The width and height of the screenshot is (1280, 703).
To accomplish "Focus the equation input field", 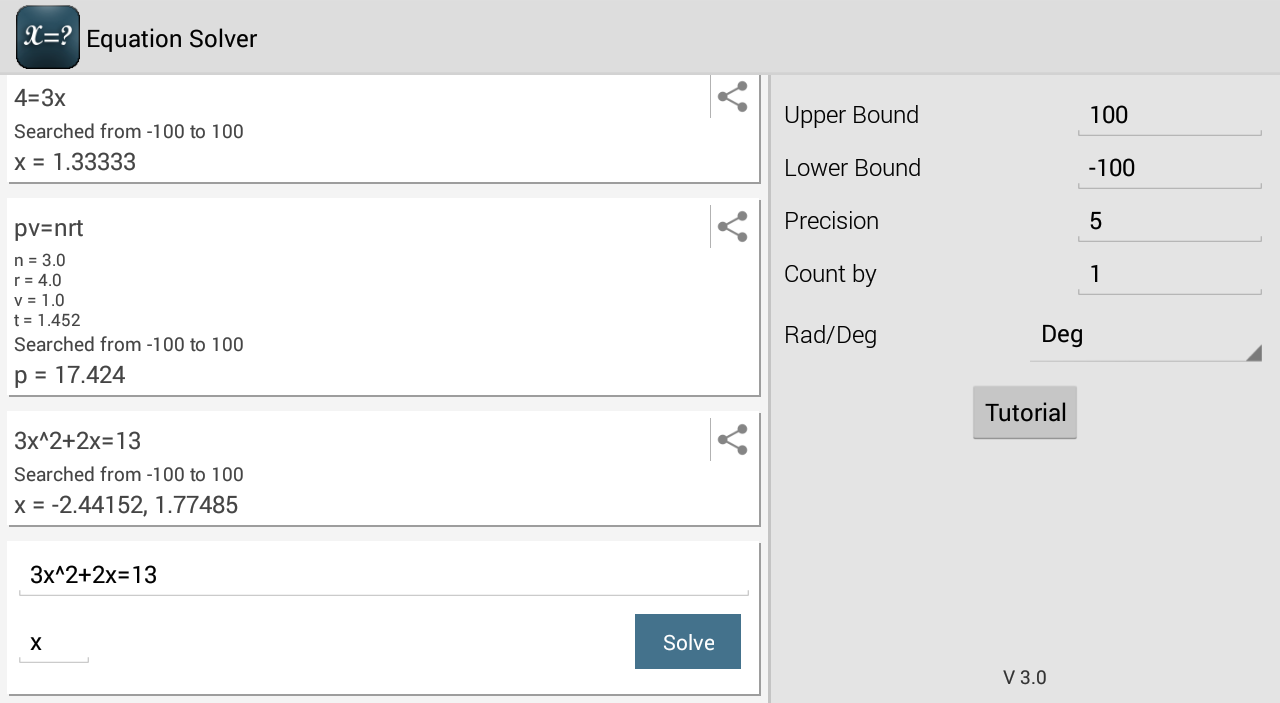I will [x=383, y=575].
